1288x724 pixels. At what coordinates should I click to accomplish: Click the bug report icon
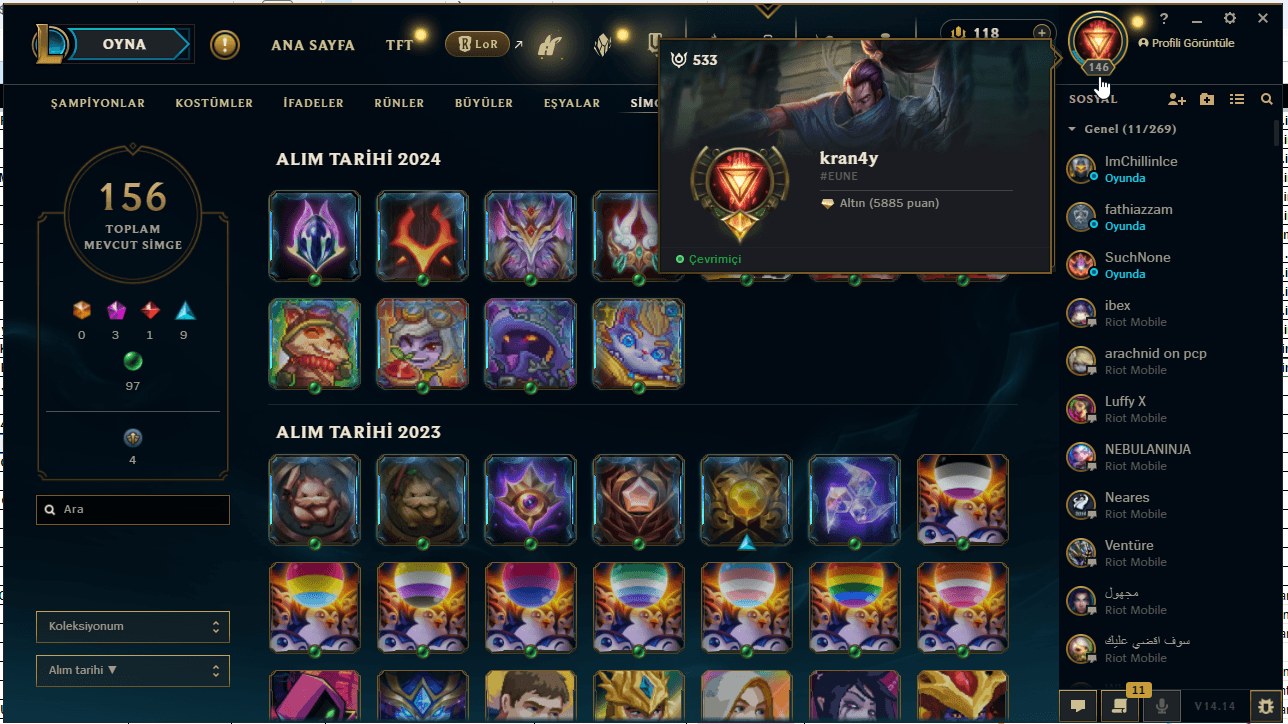coord(1267,705)
